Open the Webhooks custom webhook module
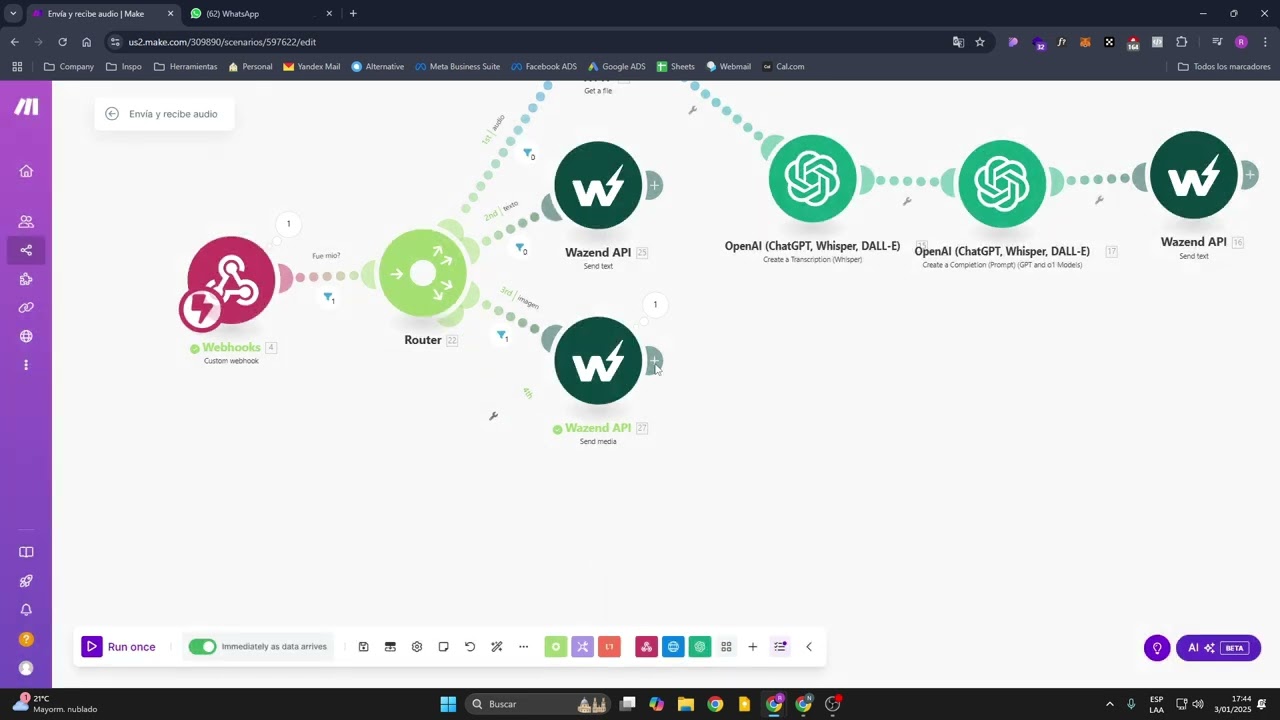Viewport: 1280px width, 720px height. 231,281
